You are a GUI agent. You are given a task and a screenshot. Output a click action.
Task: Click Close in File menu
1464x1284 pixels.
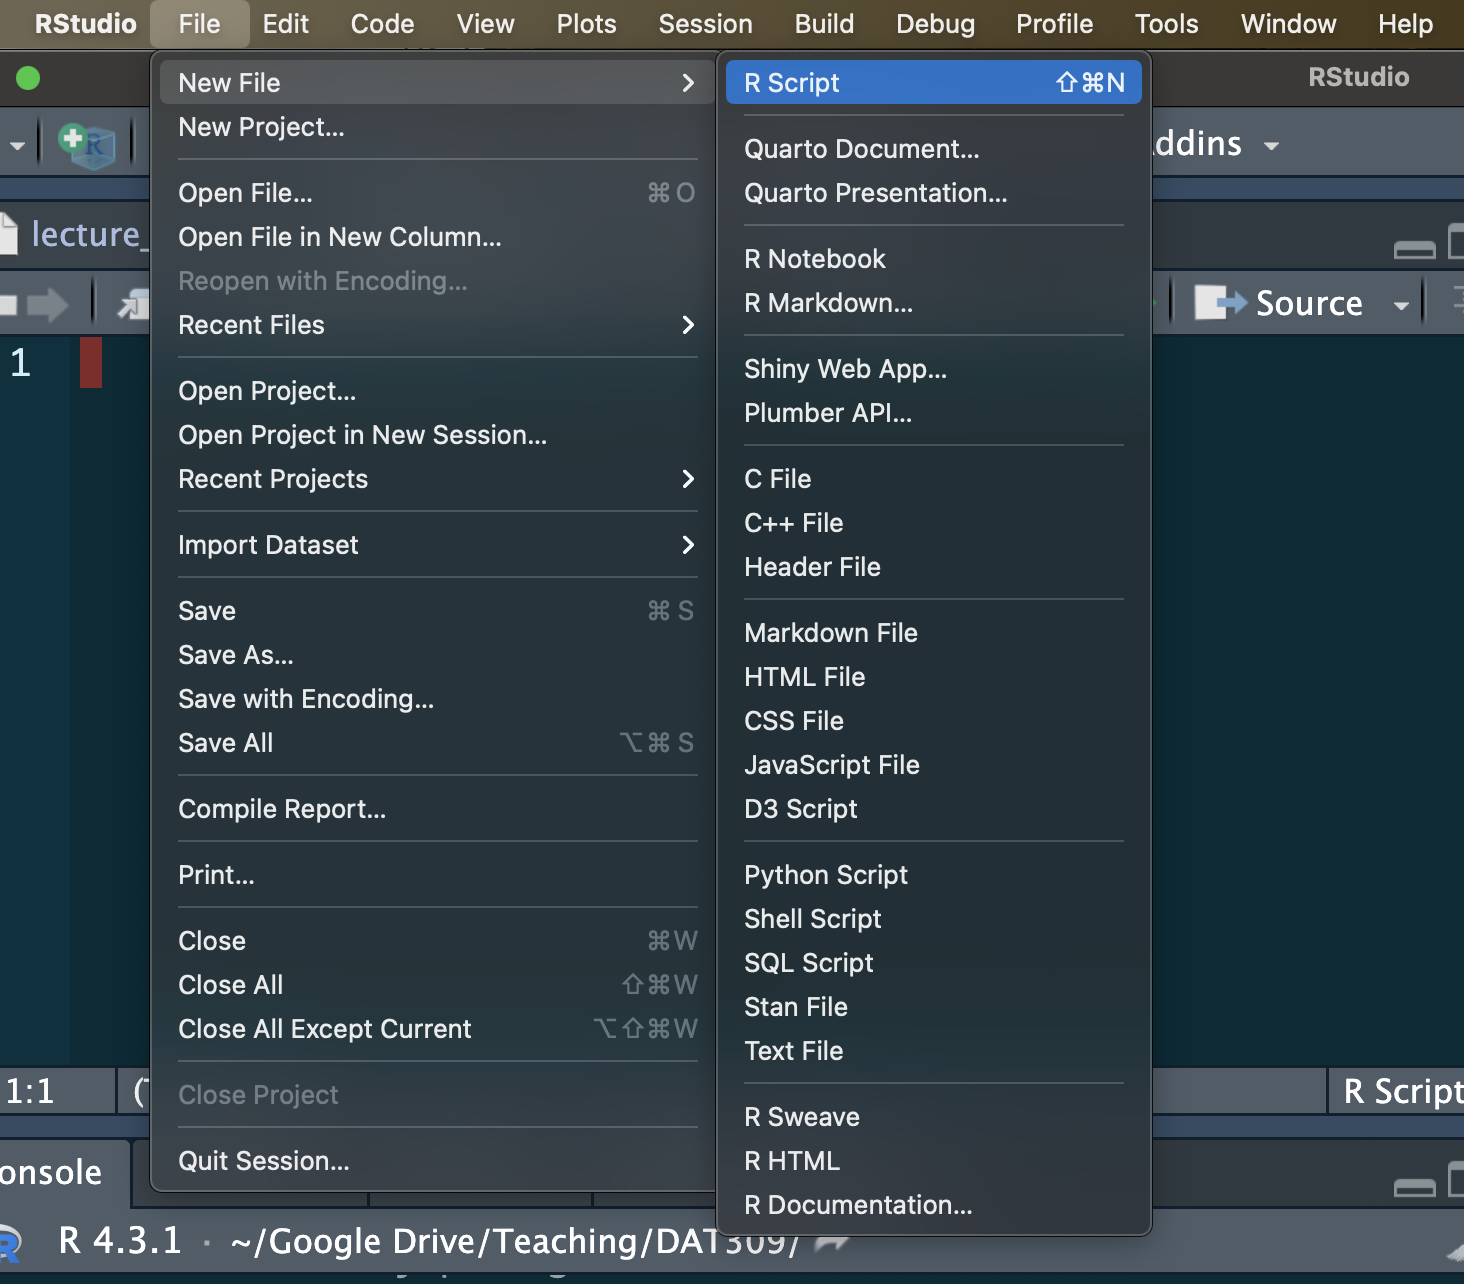click(437, 940)
